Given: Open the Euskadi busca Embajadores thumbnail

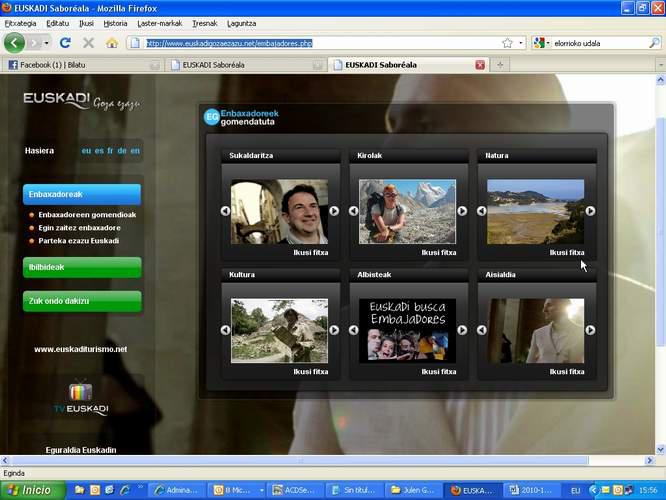Looking at the screenshot, I should tap(407, 331).
